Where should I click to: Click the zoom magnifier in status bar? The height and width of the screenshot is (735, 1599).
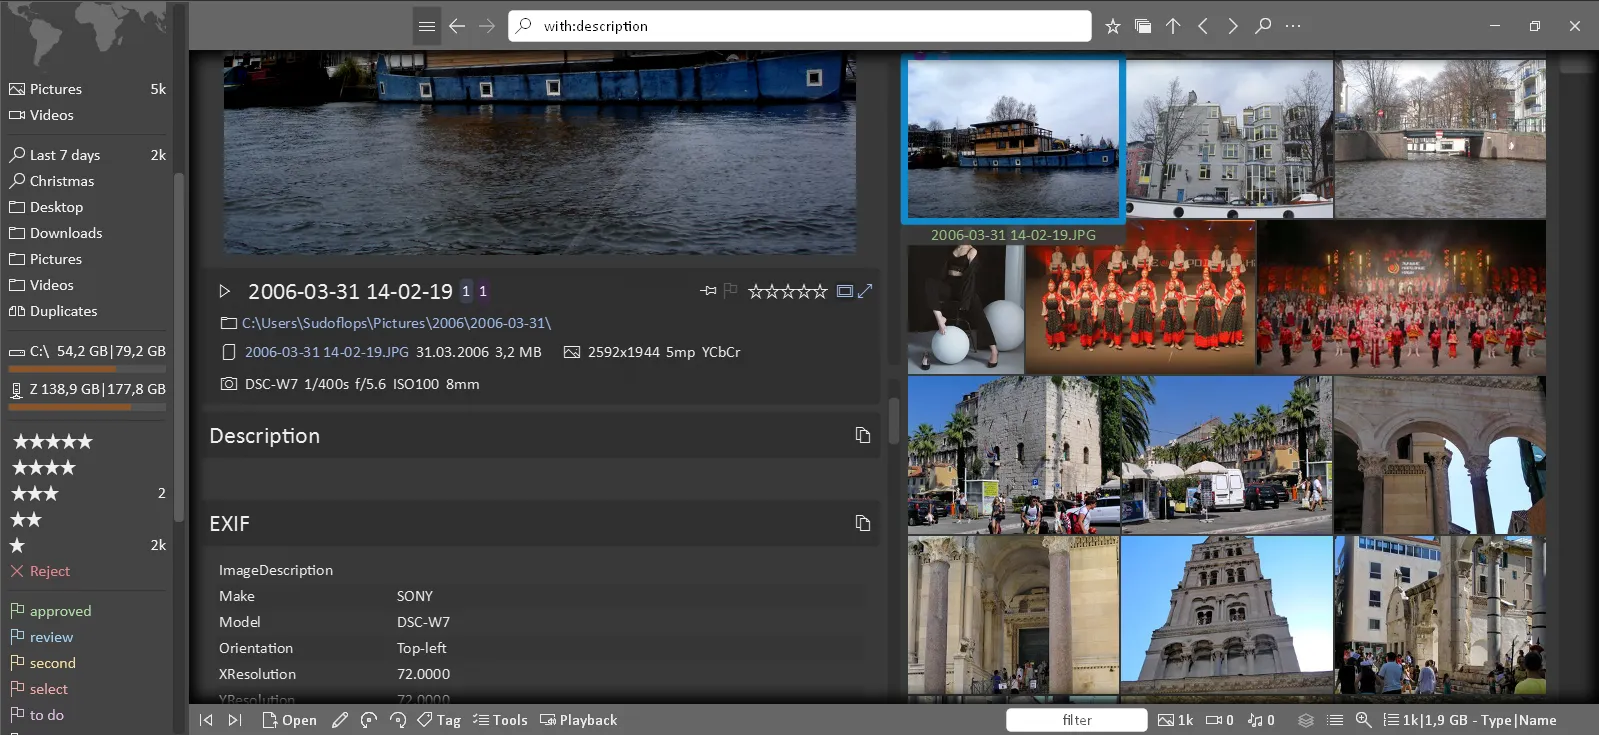[1363, 720]
